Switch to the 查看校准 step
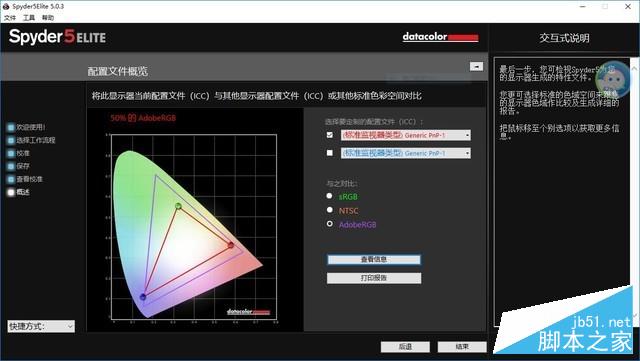Image resolution: width=640 pixels, height=361 pixels. coord(25,179)
